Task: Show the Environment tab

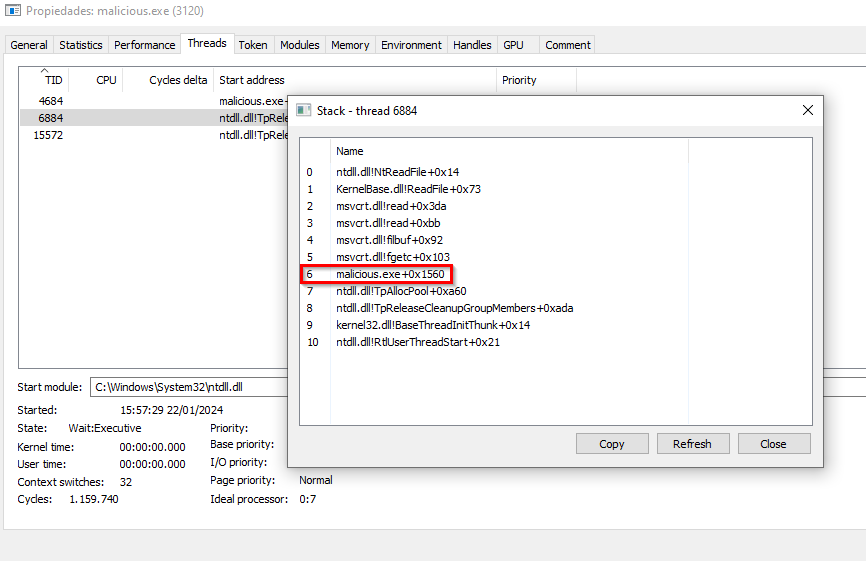Action: pos(411,45)
